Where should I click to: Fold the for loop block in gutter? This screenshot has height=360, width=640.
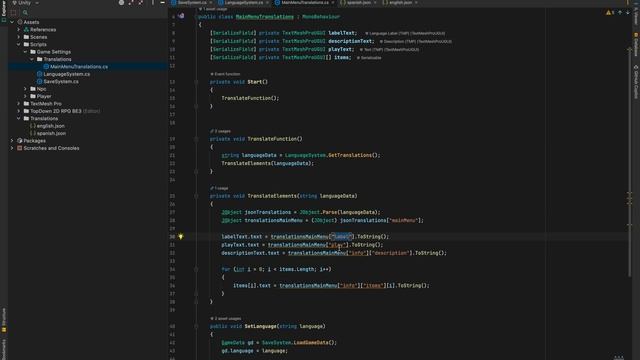coord(196,269)
